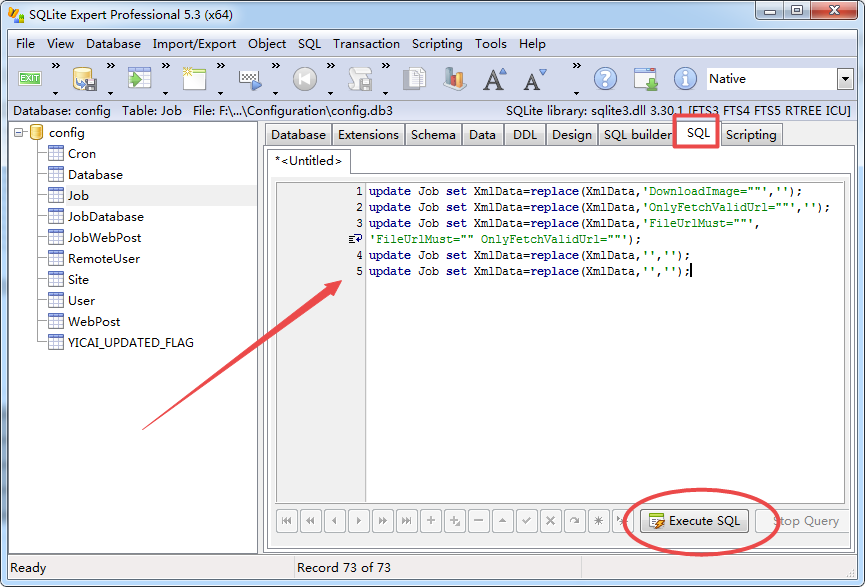
Task: Click the new table toolbar icon
Action: (194, 79)
